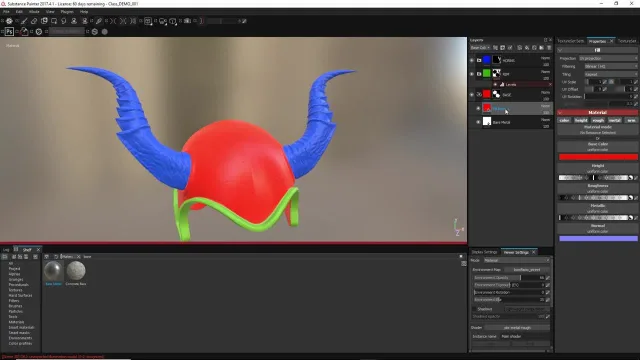Select the Material Picker eyedropper tool

click(99, 21)
